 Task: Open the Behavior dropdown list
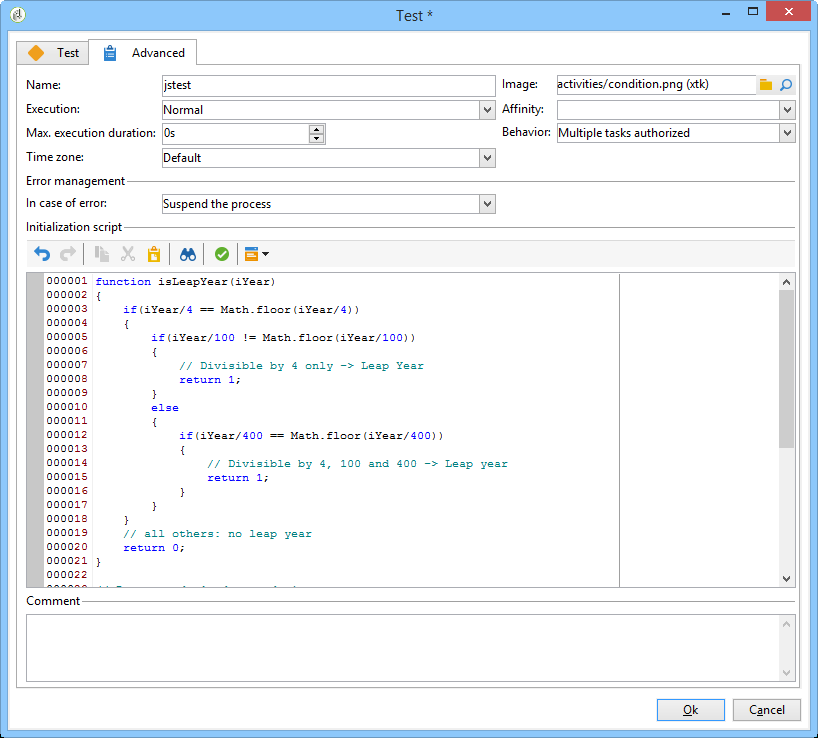pyautogui.click(x=787, y=133)
